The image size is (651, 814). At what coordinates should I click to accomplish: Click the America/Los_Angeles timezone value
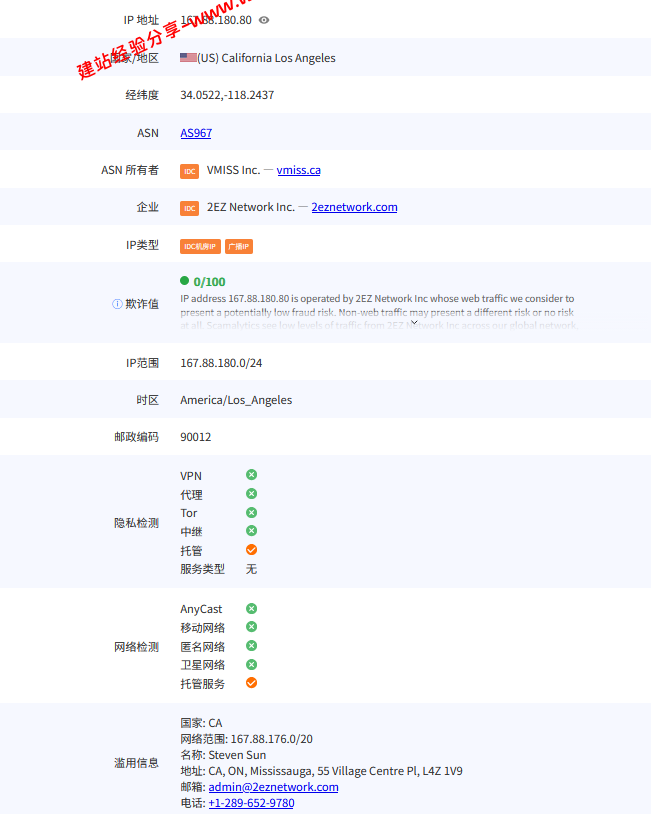pos(236,400)
